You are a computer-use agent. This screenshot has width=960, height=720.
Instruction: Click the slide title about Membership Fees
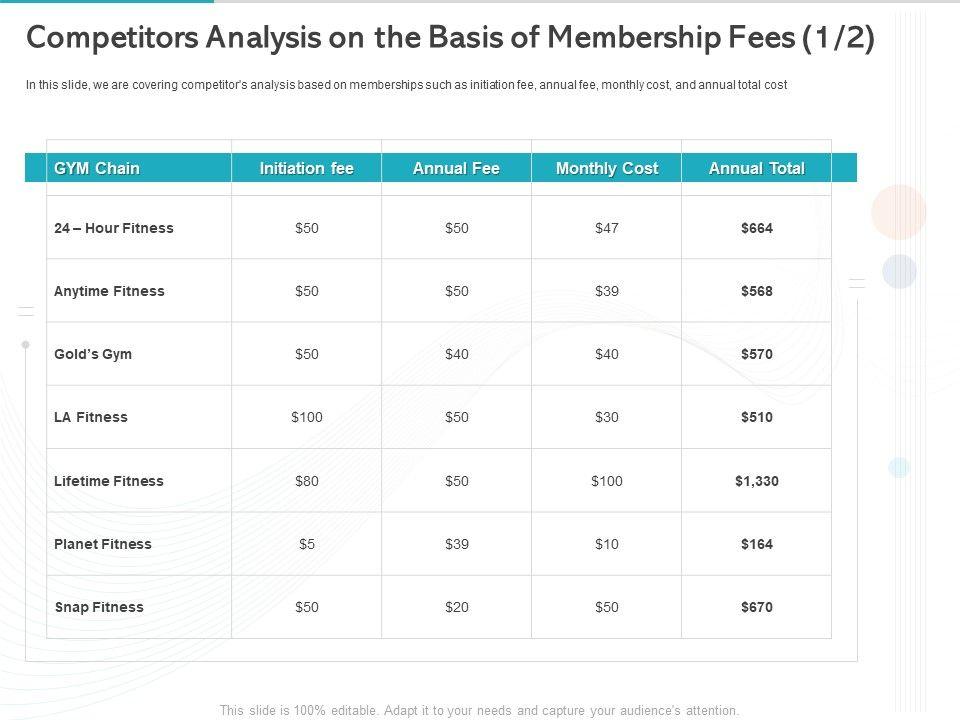450,38
